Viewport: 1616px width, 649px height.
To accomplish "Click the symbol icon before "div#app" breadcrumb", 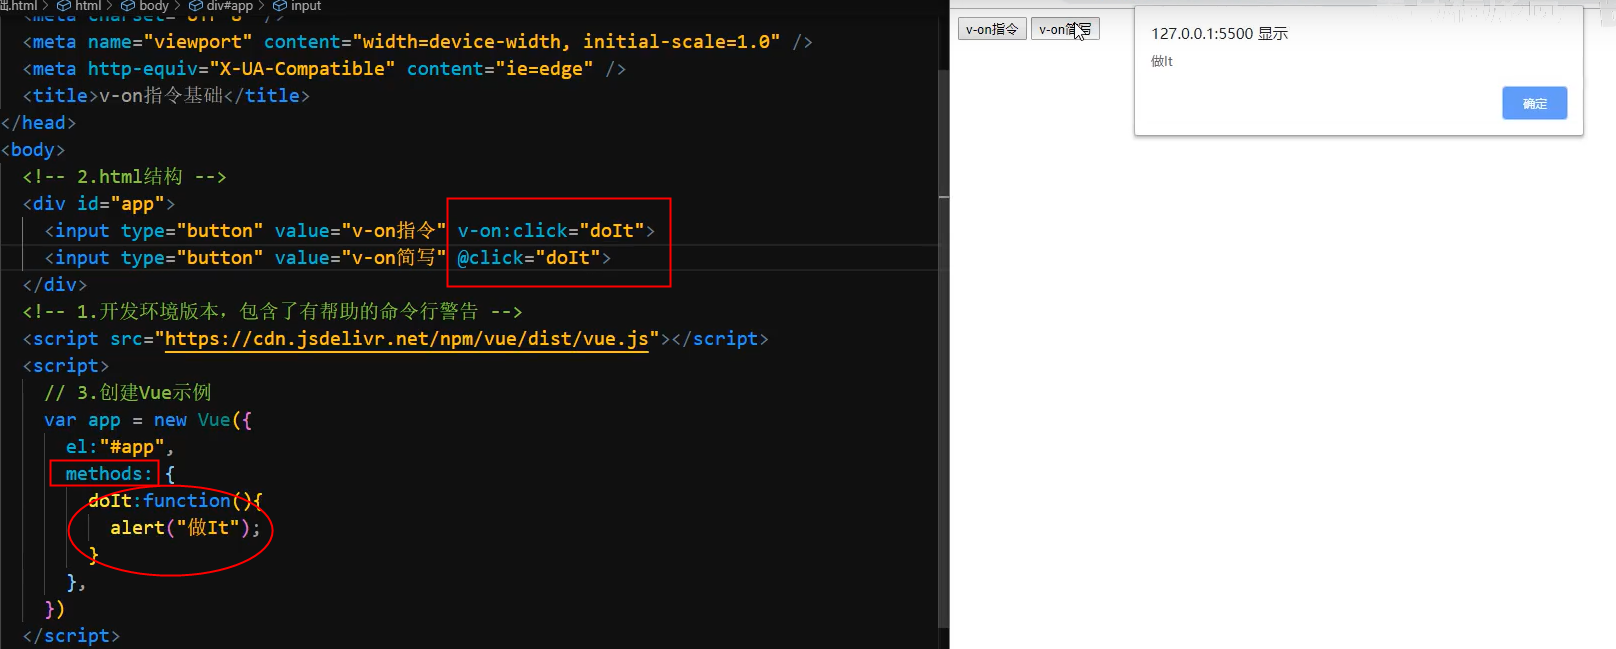I will tap(196, 6).
